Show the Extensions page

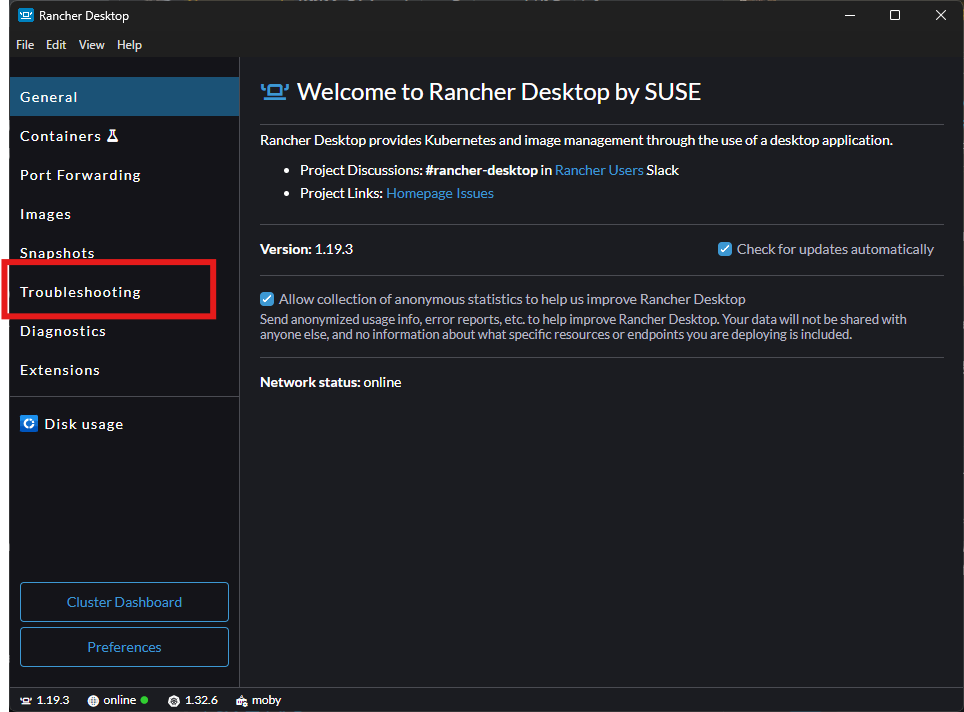tap(124, 370)
